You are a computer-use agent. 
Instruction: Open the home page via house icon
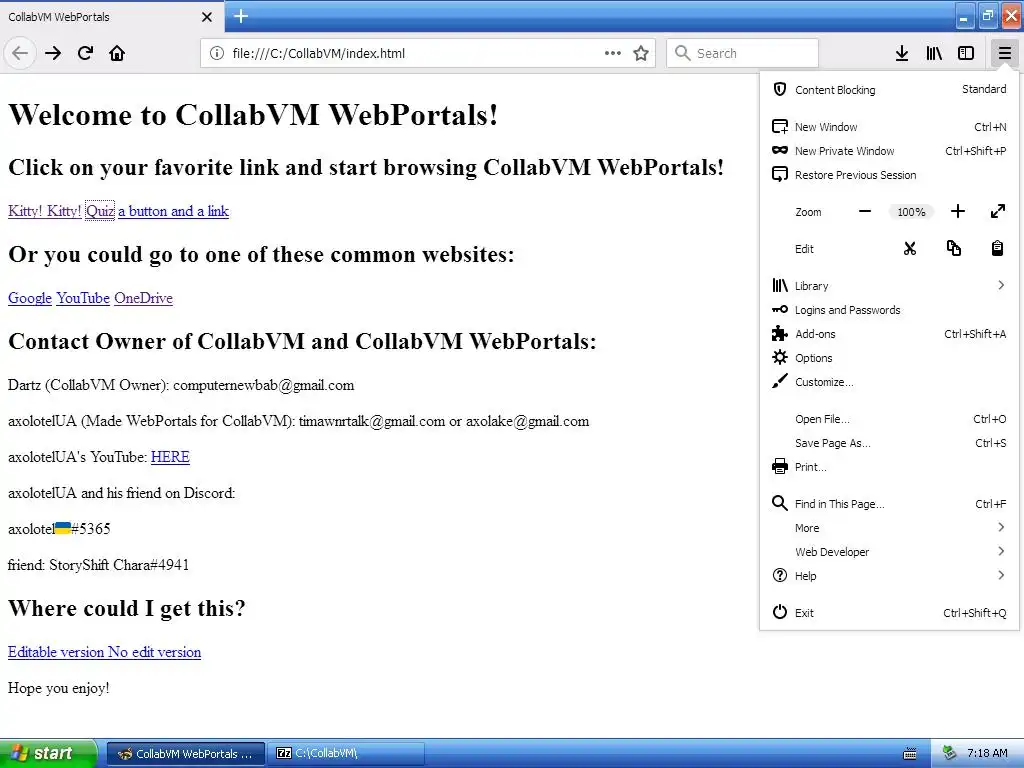point(117,53)
